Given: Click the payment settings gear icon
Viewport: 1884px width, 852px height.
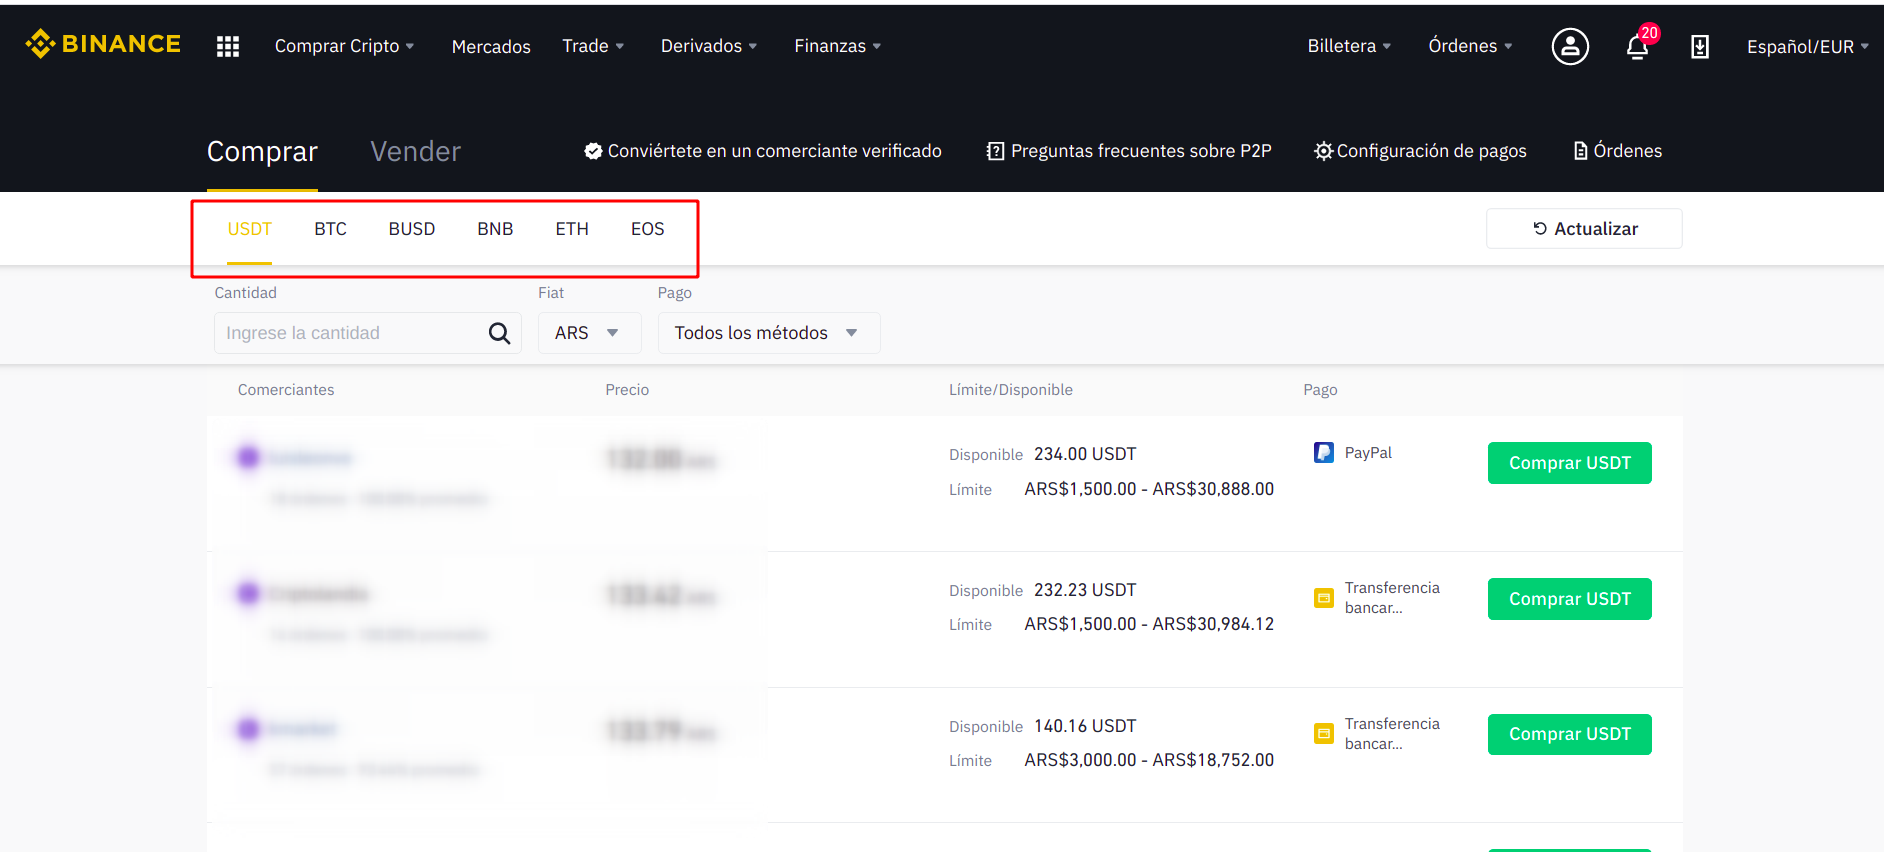Looking at the screenshot, I should (1323, 151).
